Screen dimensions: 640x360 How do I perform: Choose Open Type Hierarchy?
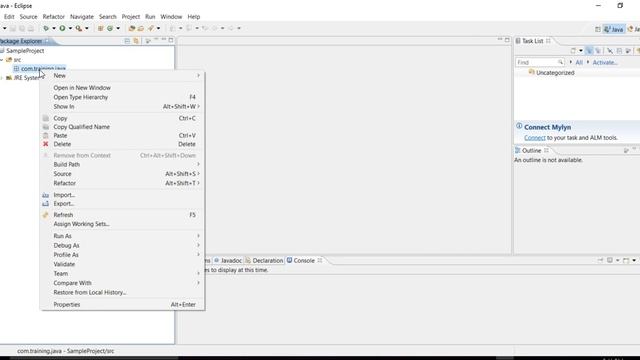pos(122,97)
